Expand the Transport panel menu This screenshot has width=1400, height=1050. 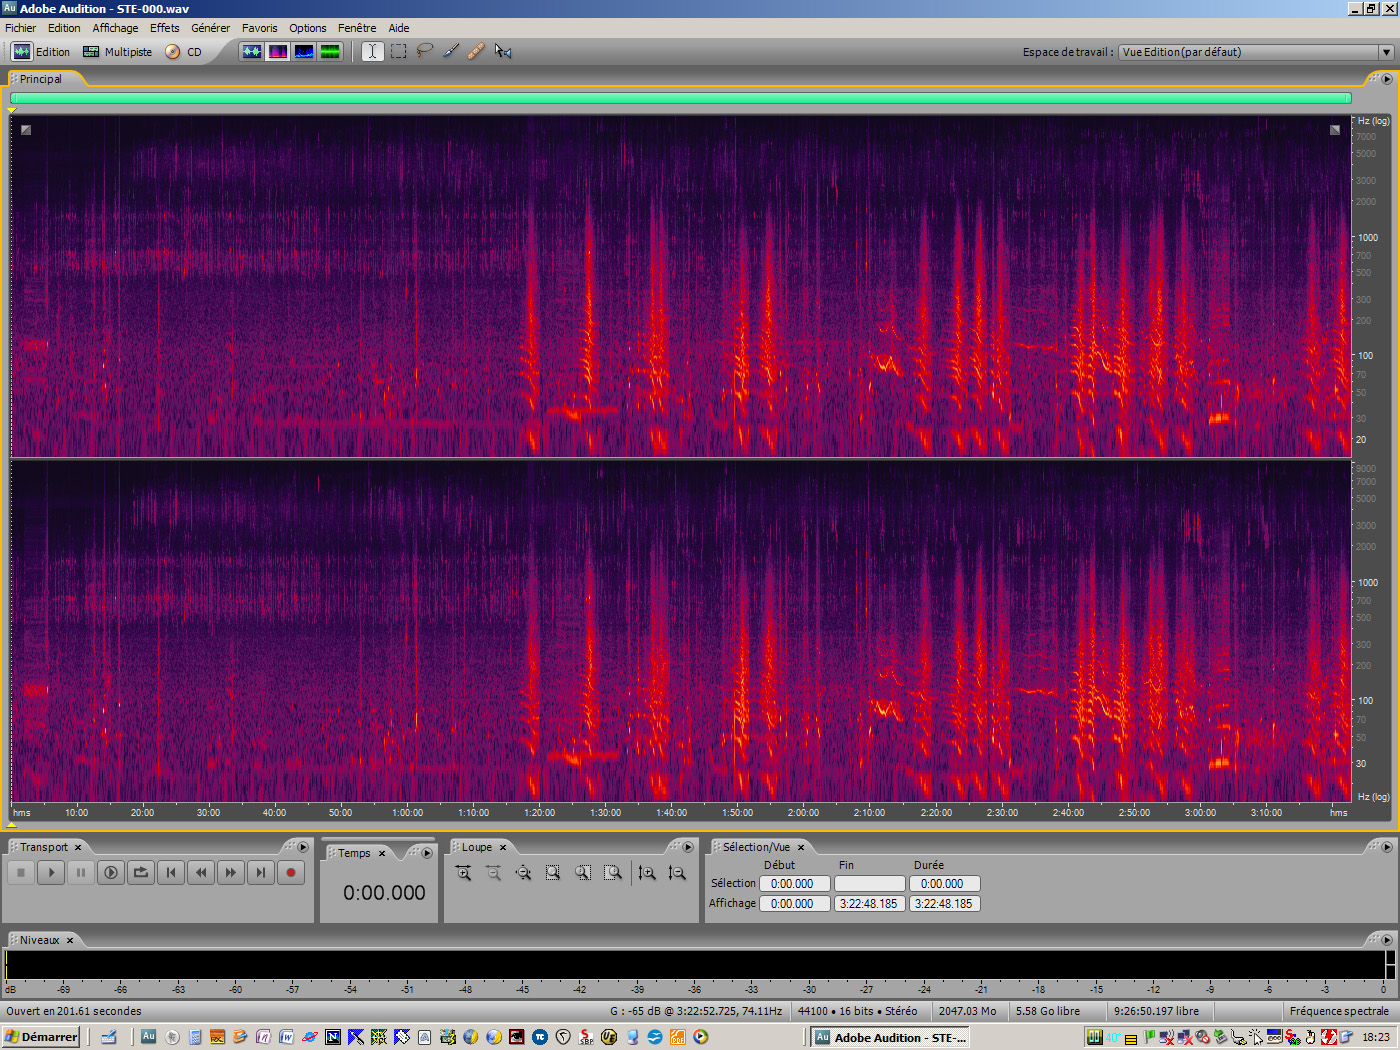[x=303, y=846]
